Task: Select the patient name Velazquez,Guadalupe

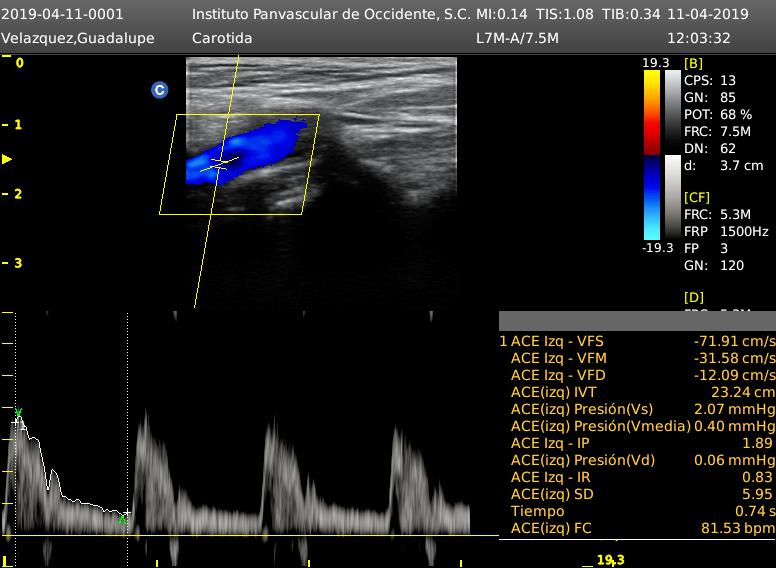Action: click(x=78, y=38)
